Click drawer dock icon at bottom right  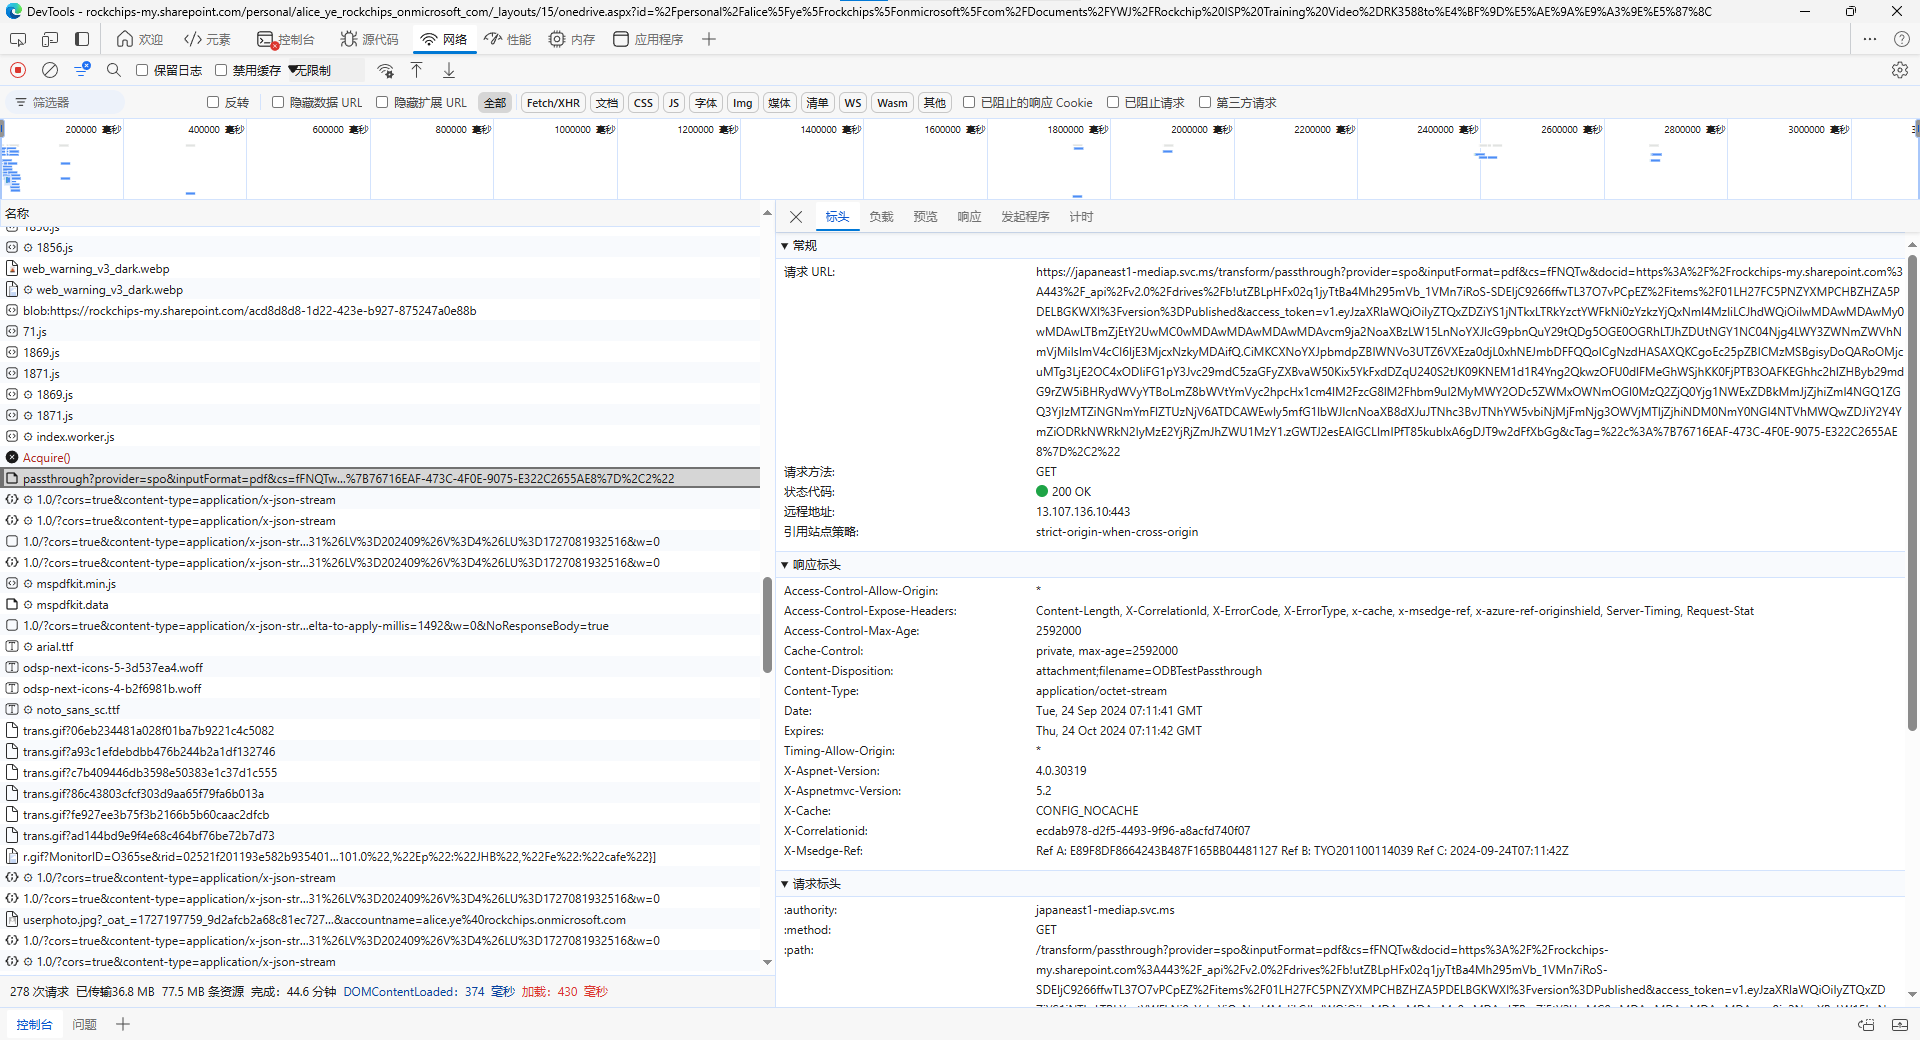click(x=1866, y=1024)
